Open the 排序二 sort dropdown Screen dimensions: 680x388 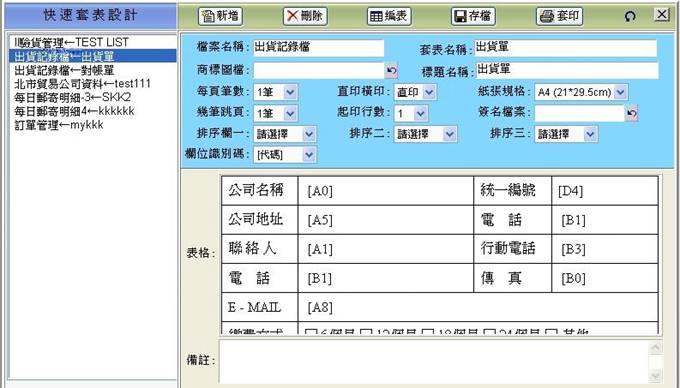(x=425, y=134)
